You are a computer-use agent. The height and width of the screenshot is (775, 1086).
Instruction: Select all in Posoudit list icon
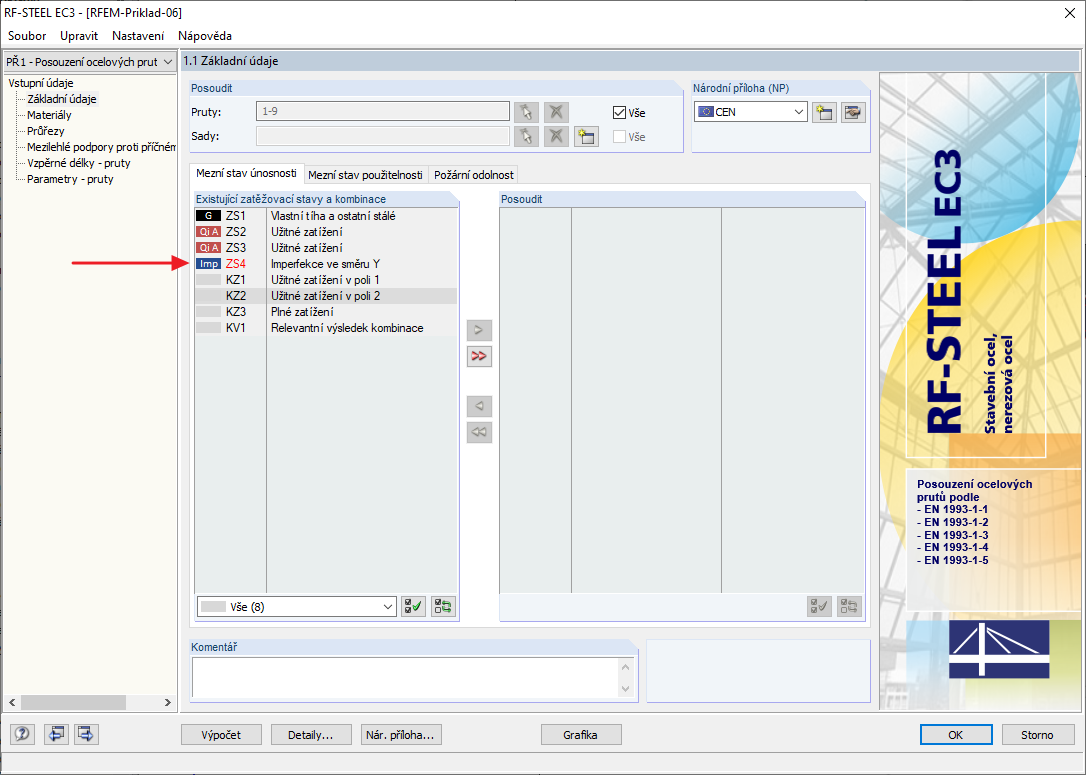(x=819, y=607)
